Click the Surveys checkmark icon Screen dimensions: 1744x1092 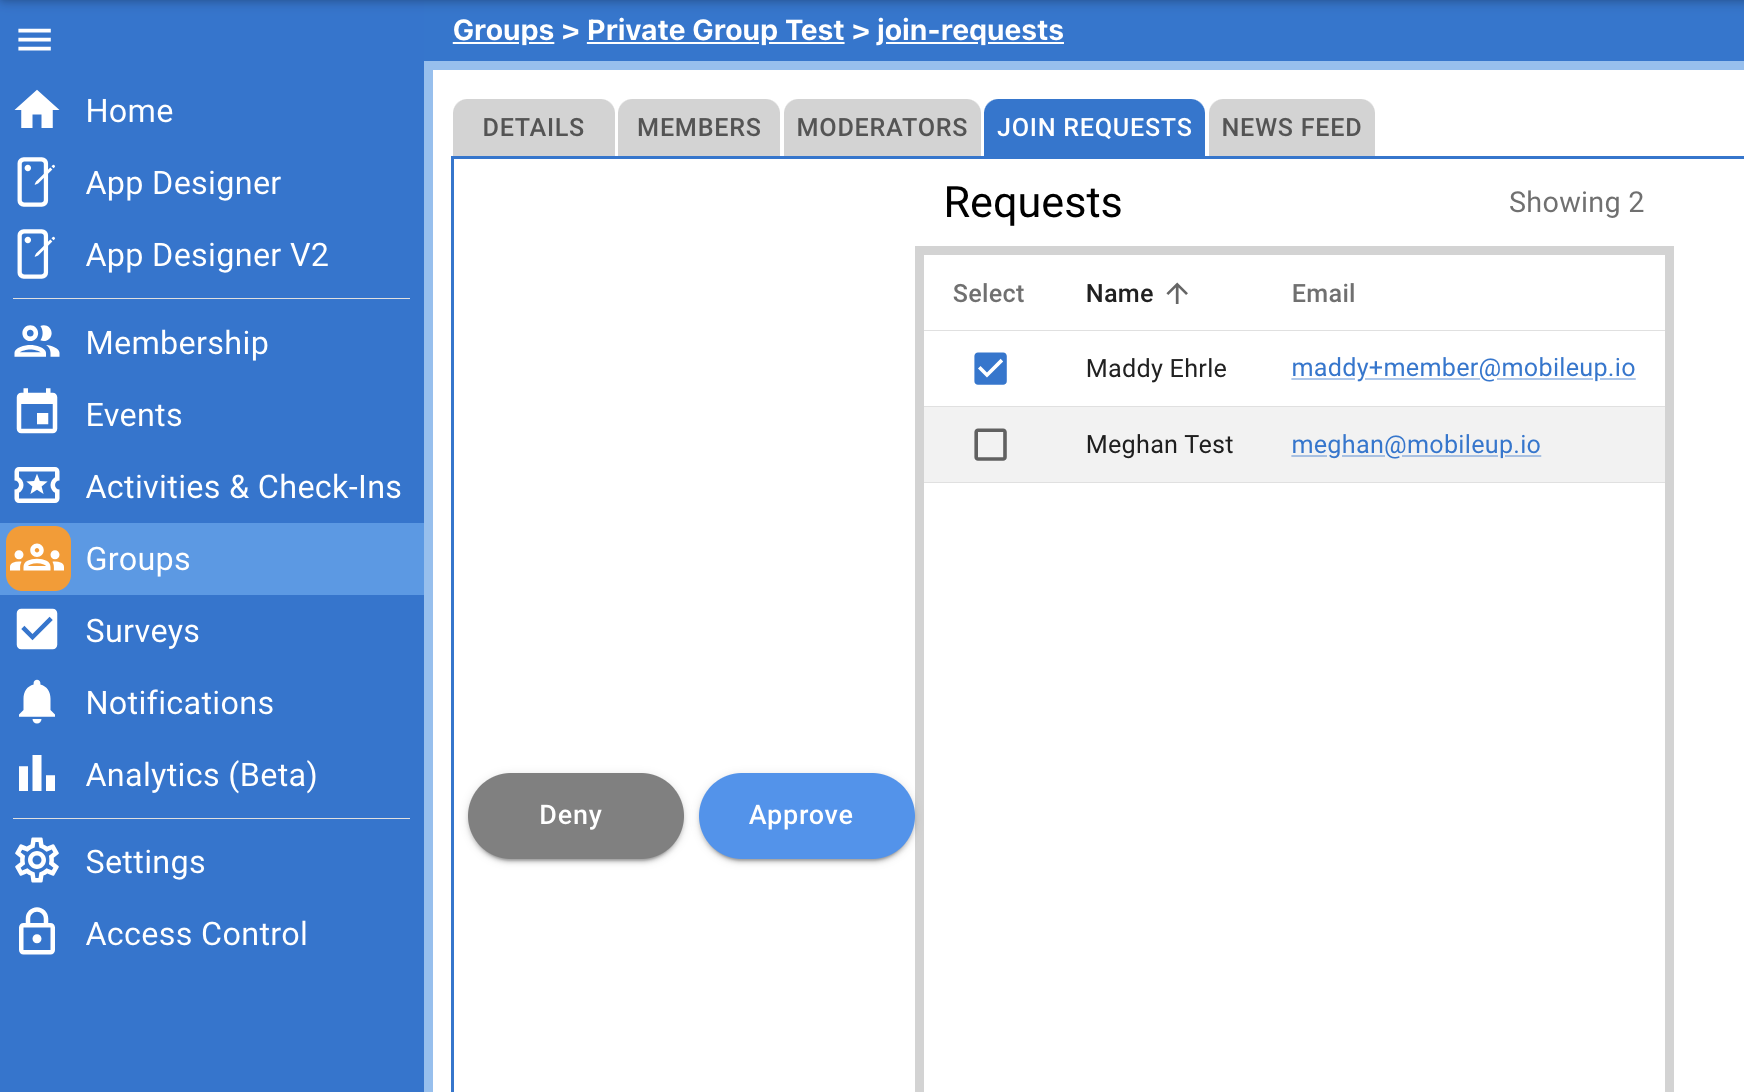[37, 630]
